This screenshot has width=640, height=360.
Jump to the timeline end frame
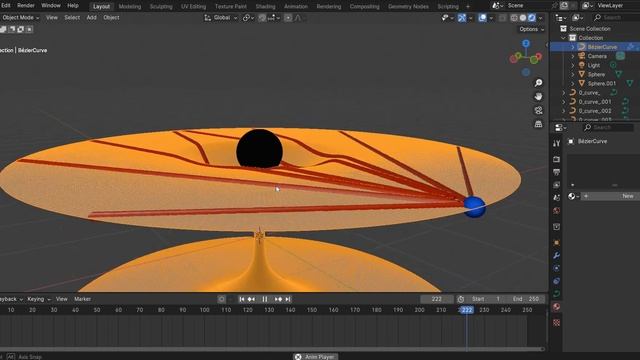point(288,299)
